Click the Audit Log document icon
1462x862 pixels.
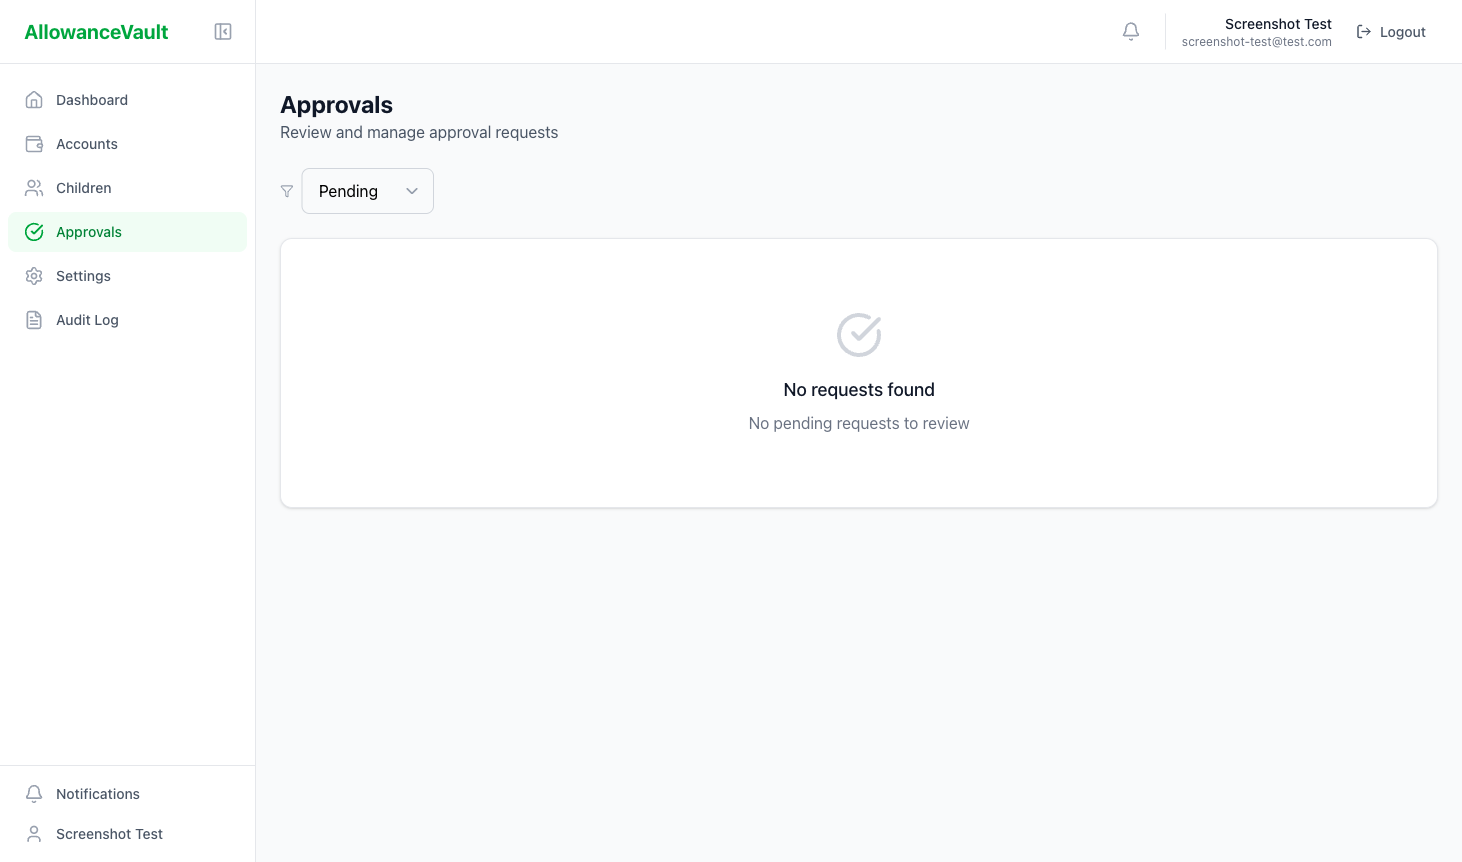click(34, 319)
